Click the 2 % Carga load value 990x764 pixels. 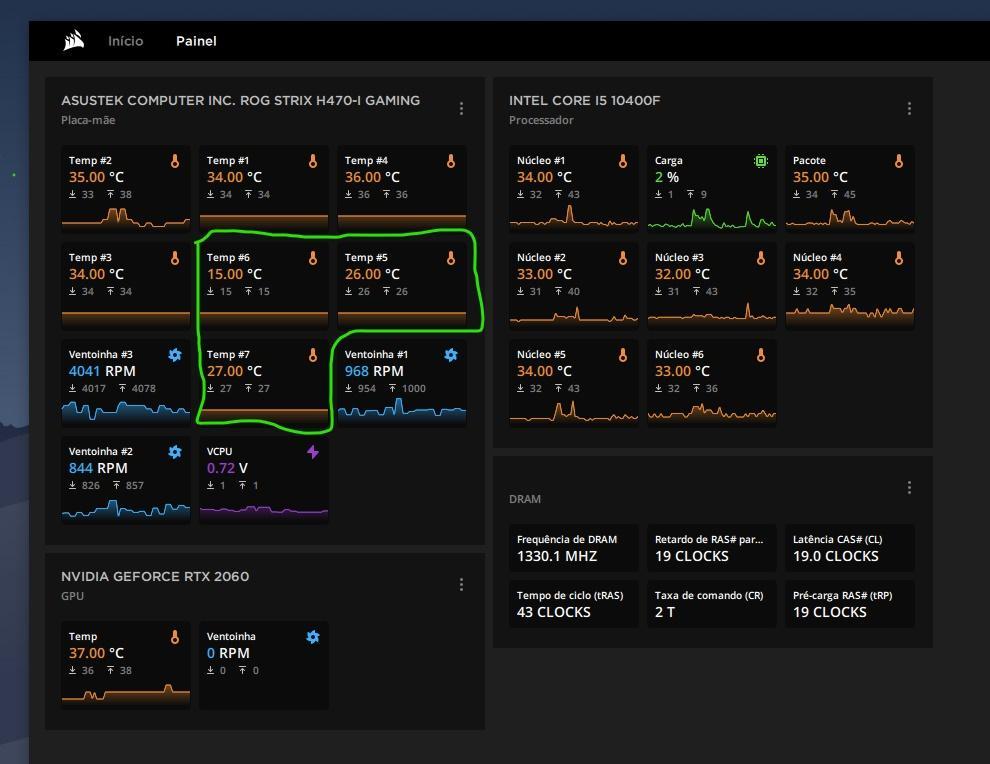tap(667, 177)
